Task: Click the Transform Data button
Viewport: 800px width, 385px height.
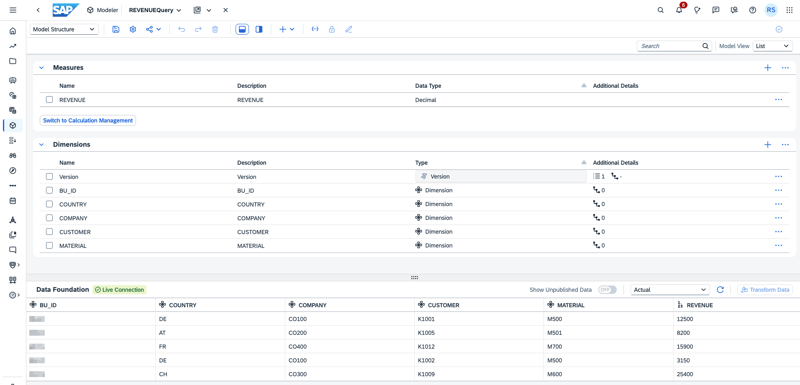Action: [765, 290]
